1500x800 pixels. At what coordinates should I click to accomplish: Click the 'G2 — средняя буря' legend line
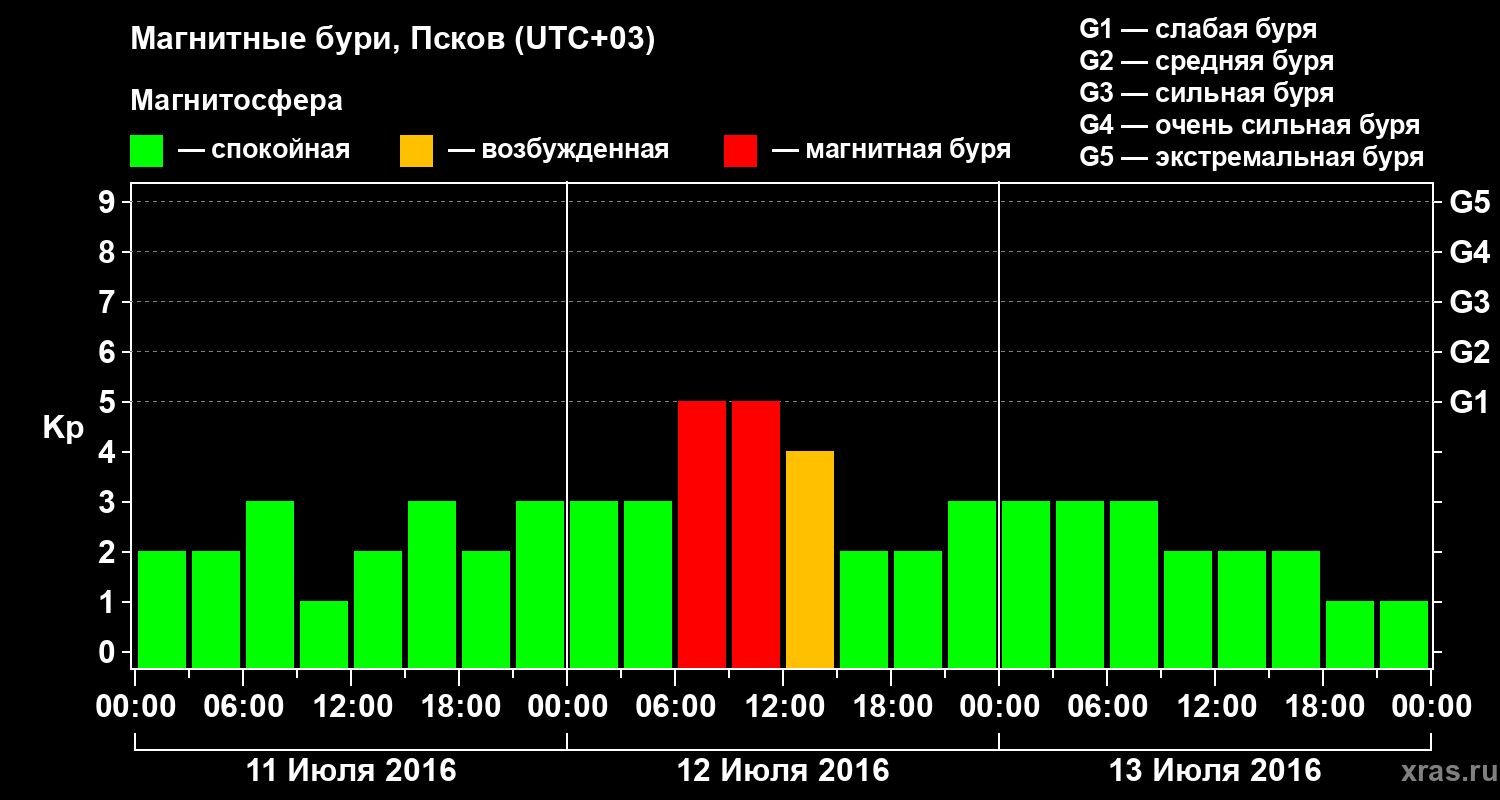tap(1206, 61)
